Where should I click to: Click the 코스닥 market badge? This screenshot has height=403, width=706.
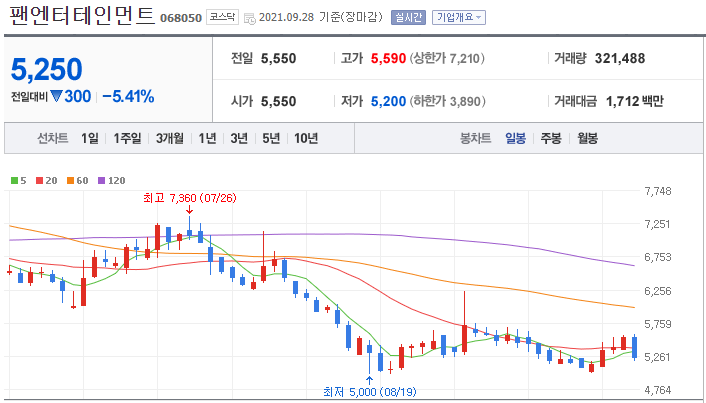click(222, 18)
